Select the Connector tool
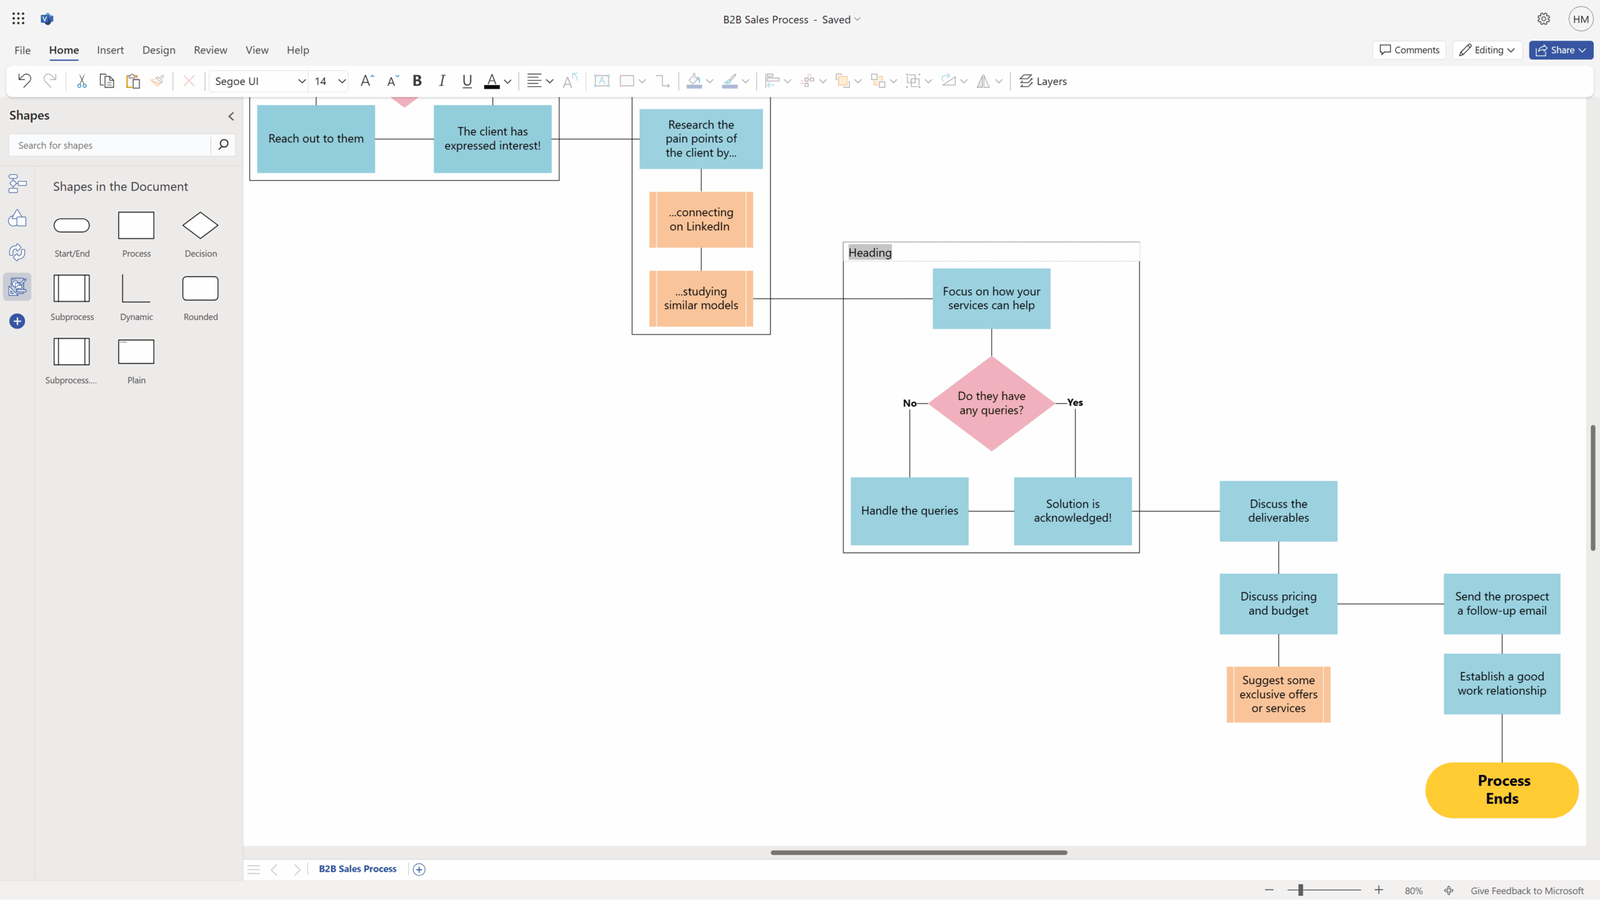Image resolution: width=1600 pixels, height=900 pixels. pos(661,81)
